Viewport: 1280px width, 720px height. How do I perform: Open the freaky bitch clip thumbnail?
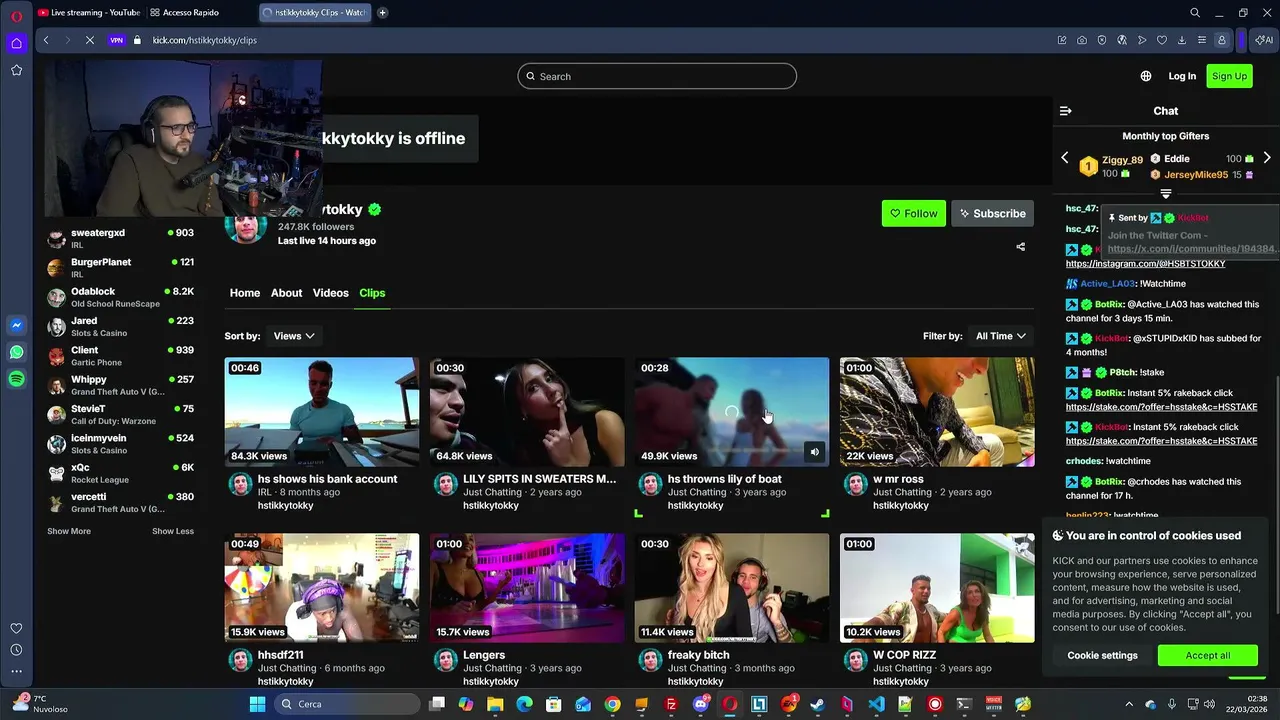[732, 588]
